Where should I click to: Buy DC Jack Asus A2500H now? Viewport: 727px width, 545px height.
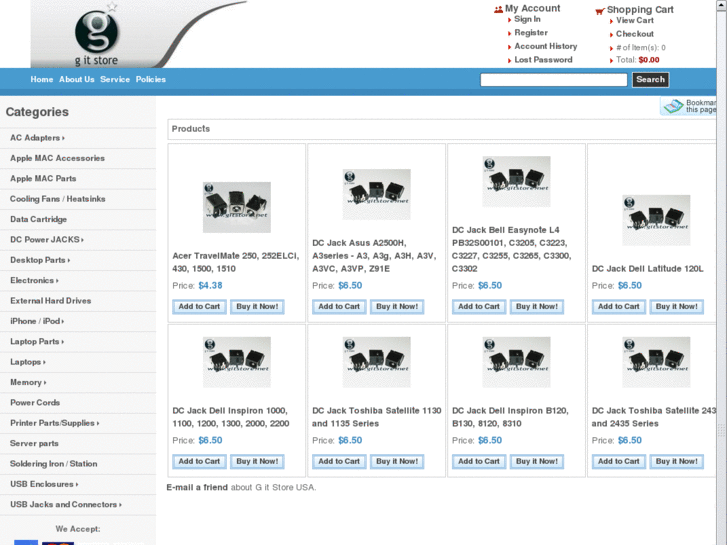click(397, 307)
